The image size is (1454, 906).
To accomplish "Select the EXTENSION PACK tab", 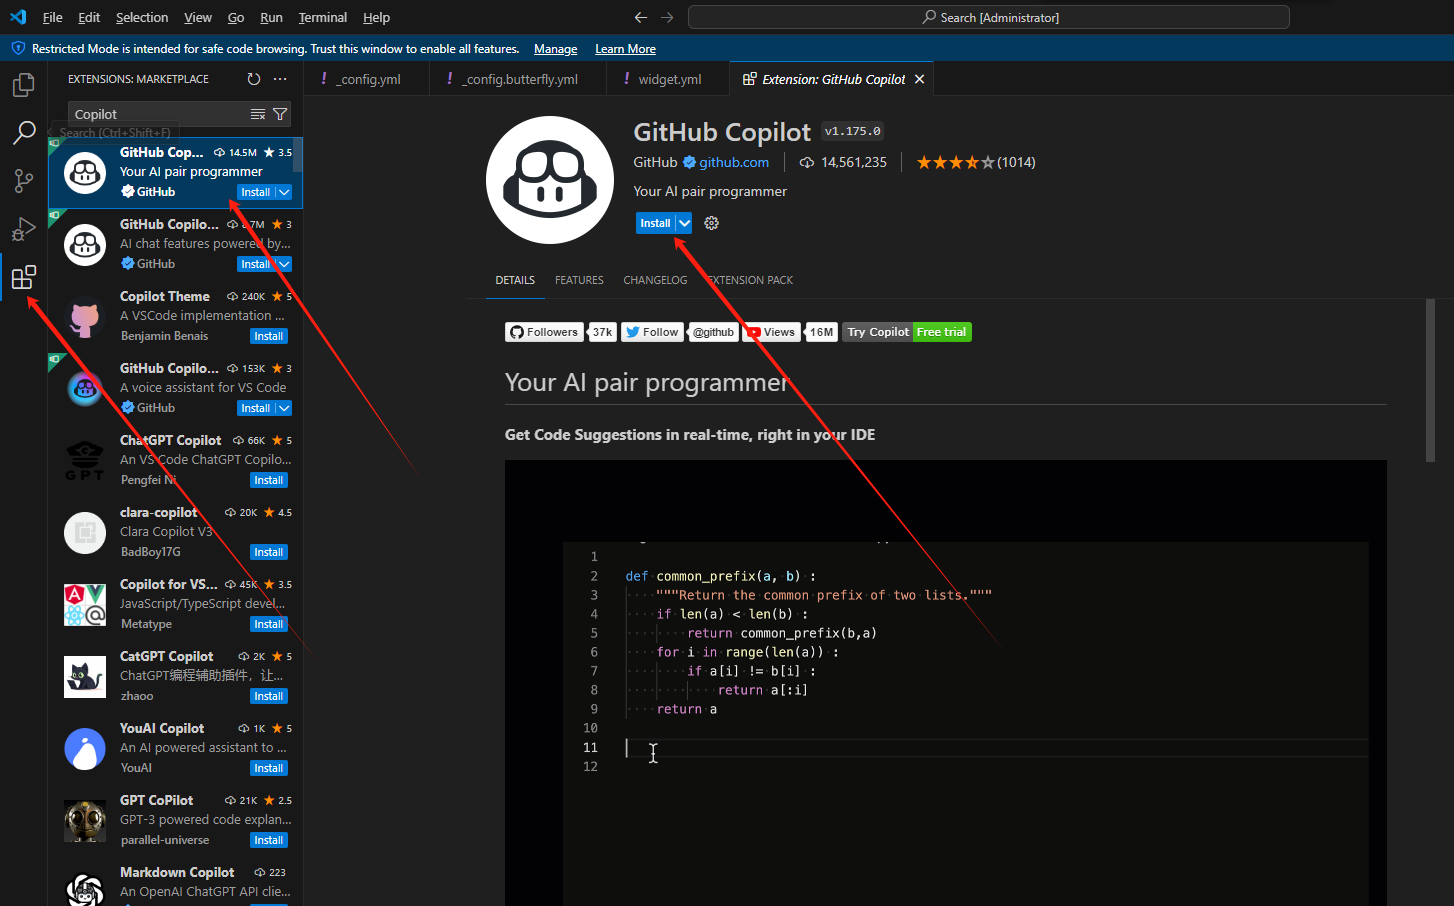I will (750, 280).
